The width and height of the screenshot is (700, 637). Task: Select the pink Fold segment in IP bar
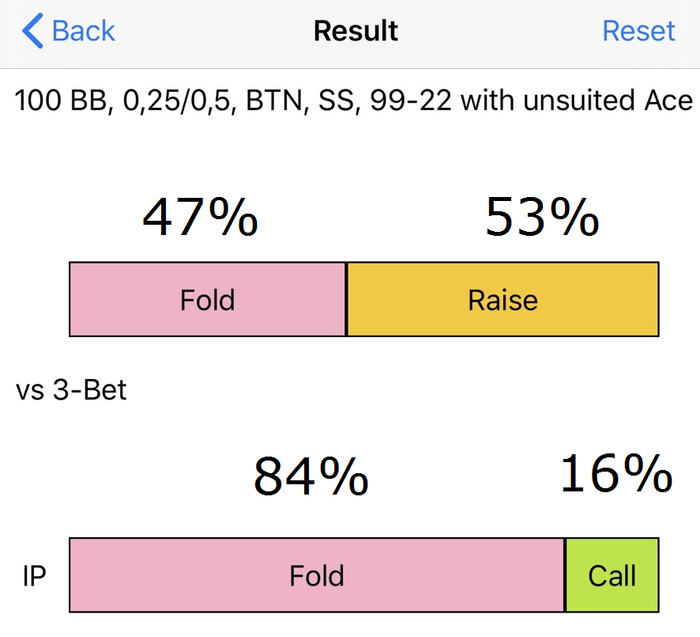point(317,575)
